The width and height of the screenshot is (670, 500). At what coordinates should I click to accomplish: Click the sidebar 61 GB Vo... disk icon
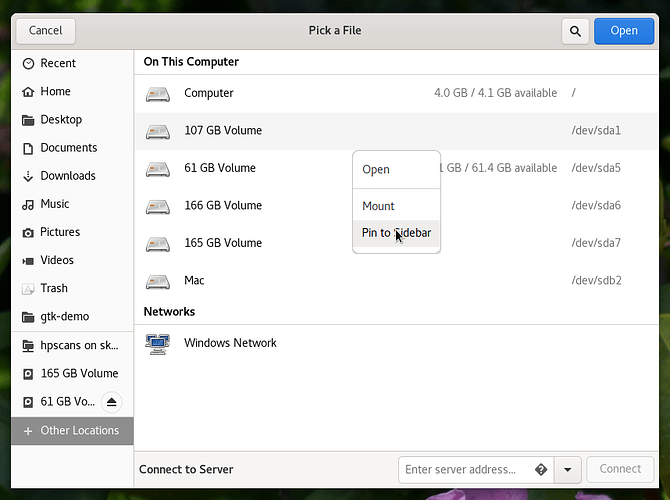point(28,402)
